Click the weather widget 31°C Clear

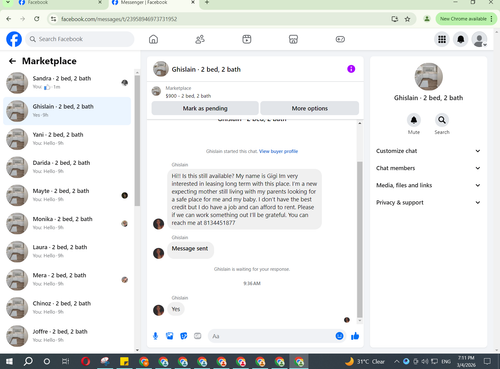[365, 361]
